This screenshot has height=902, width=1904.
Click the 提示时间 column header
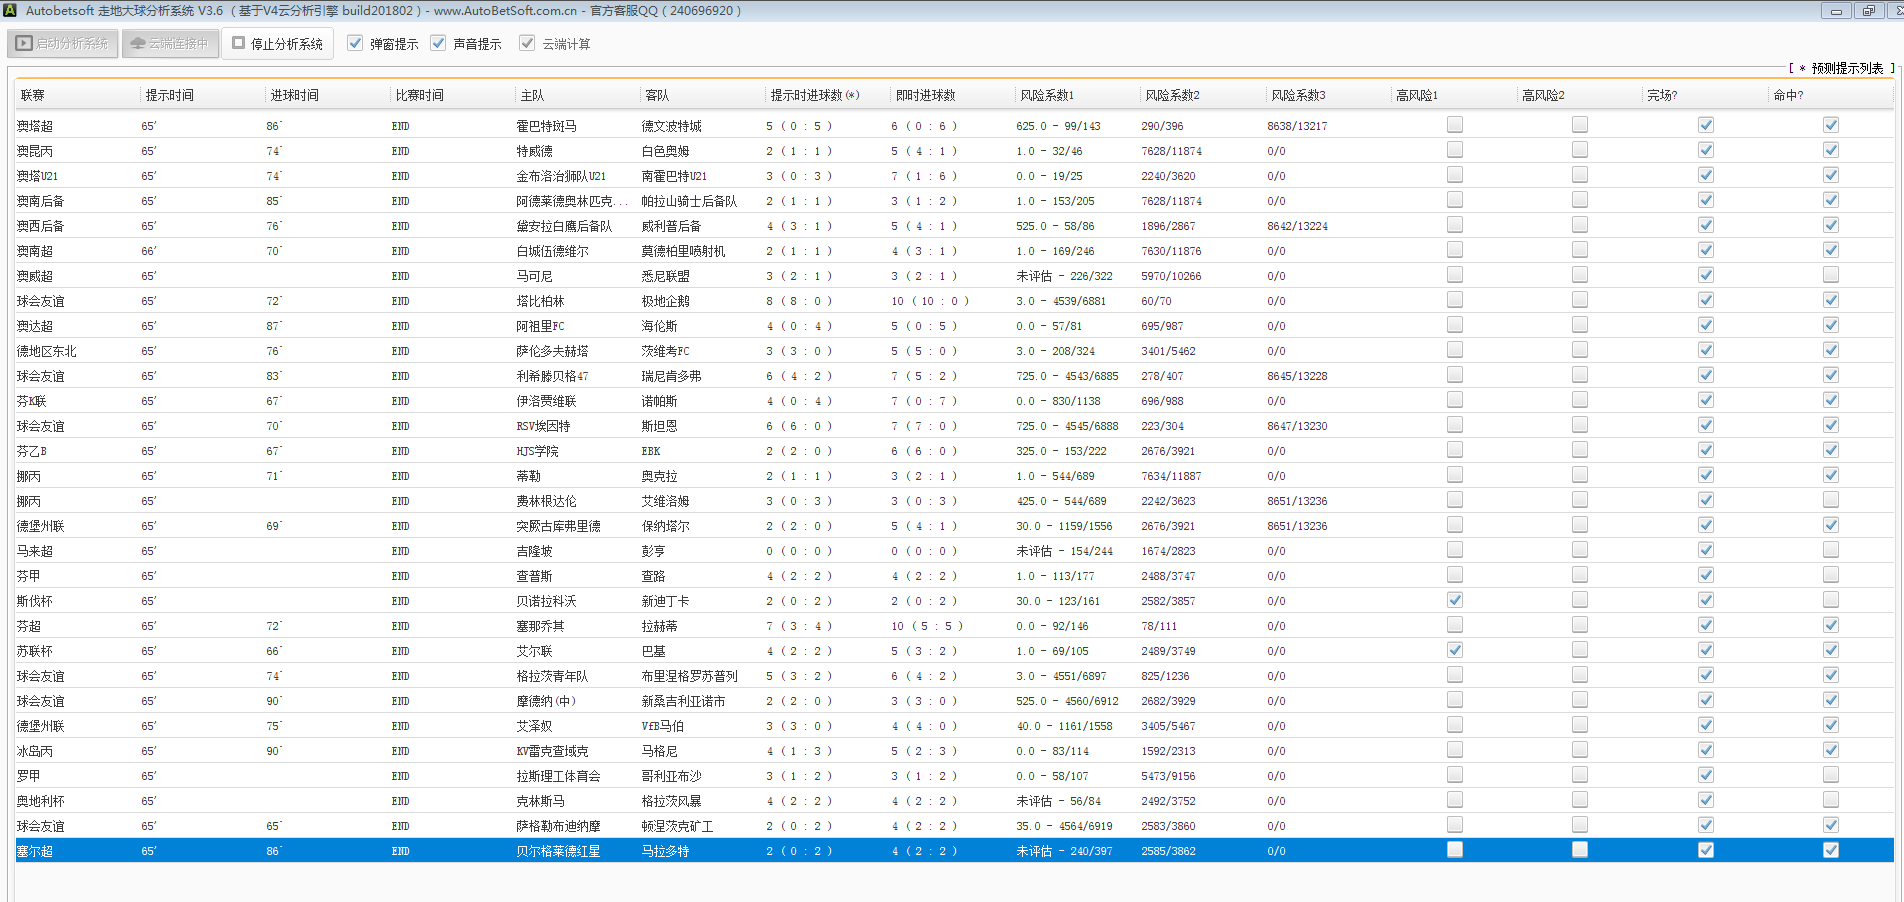(170, 95)
